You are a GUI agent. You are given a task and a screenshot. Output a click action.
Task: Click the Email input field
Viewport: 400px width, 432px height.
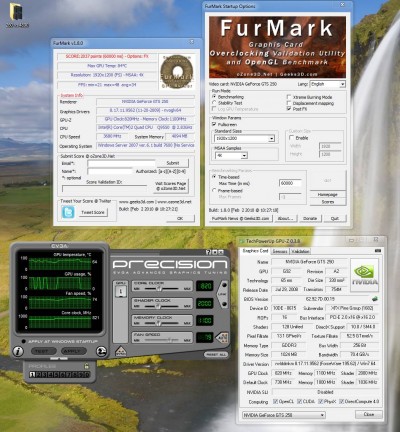(121, 163)
